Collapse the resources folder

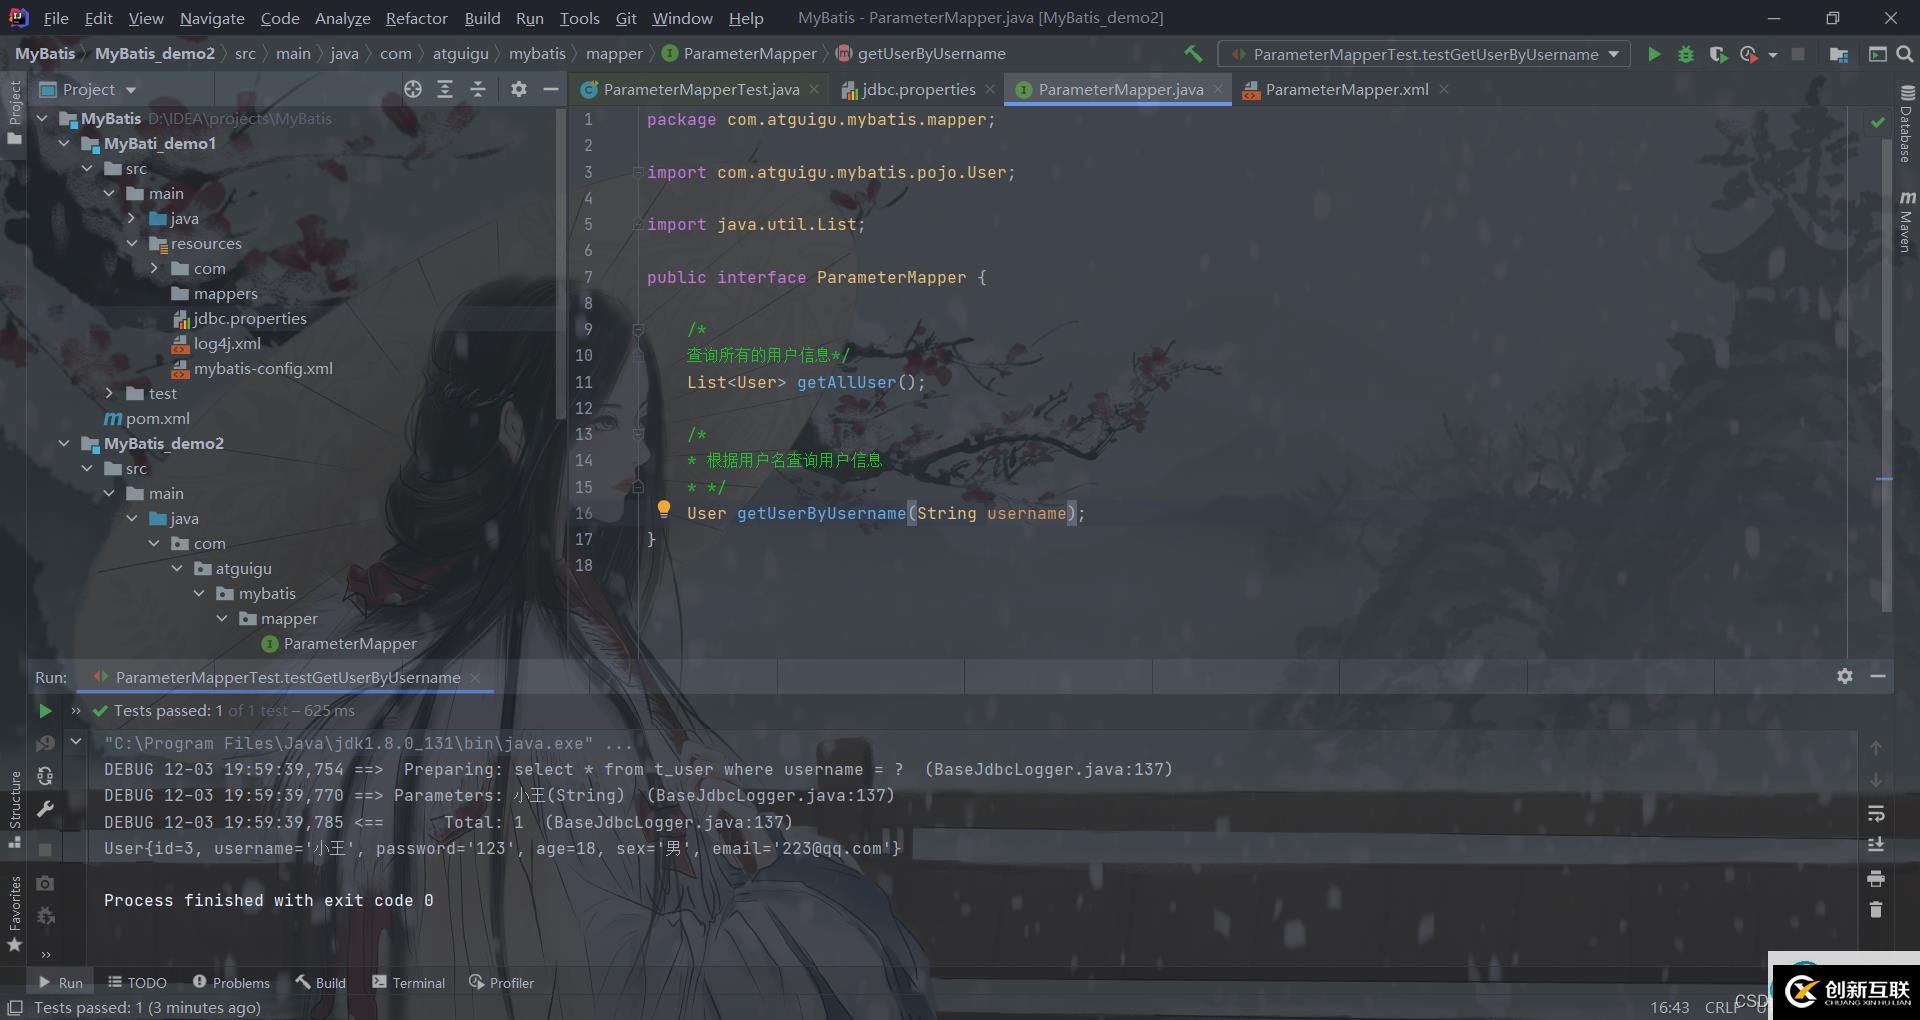pyautogui.click(x=131, y=243)
